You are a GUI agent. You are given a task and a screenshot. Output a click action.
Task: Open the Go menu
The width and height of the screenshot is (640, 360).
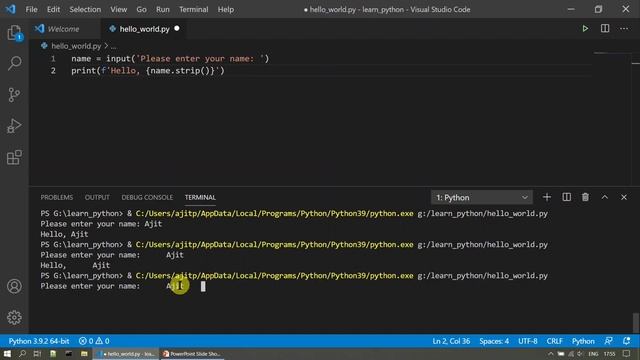pos(141,9)
